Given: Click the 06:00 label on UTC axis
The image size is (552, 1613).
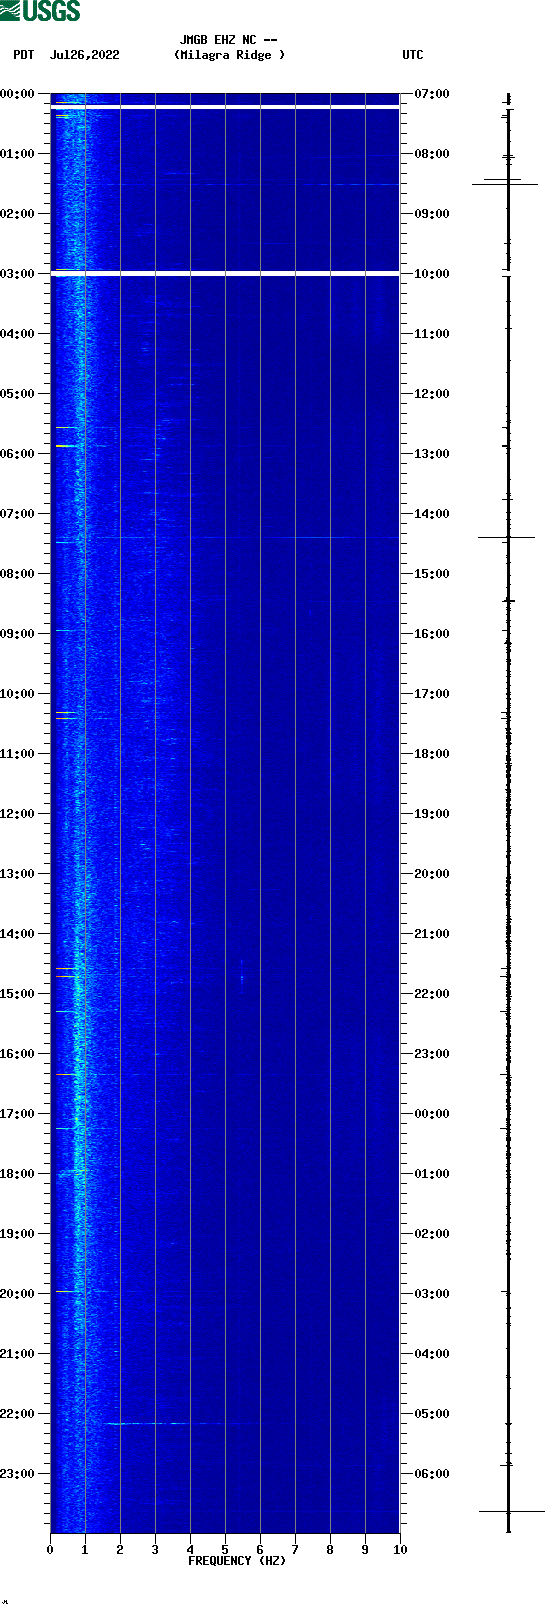Looking at the screenshot, I should (431, 1474).
